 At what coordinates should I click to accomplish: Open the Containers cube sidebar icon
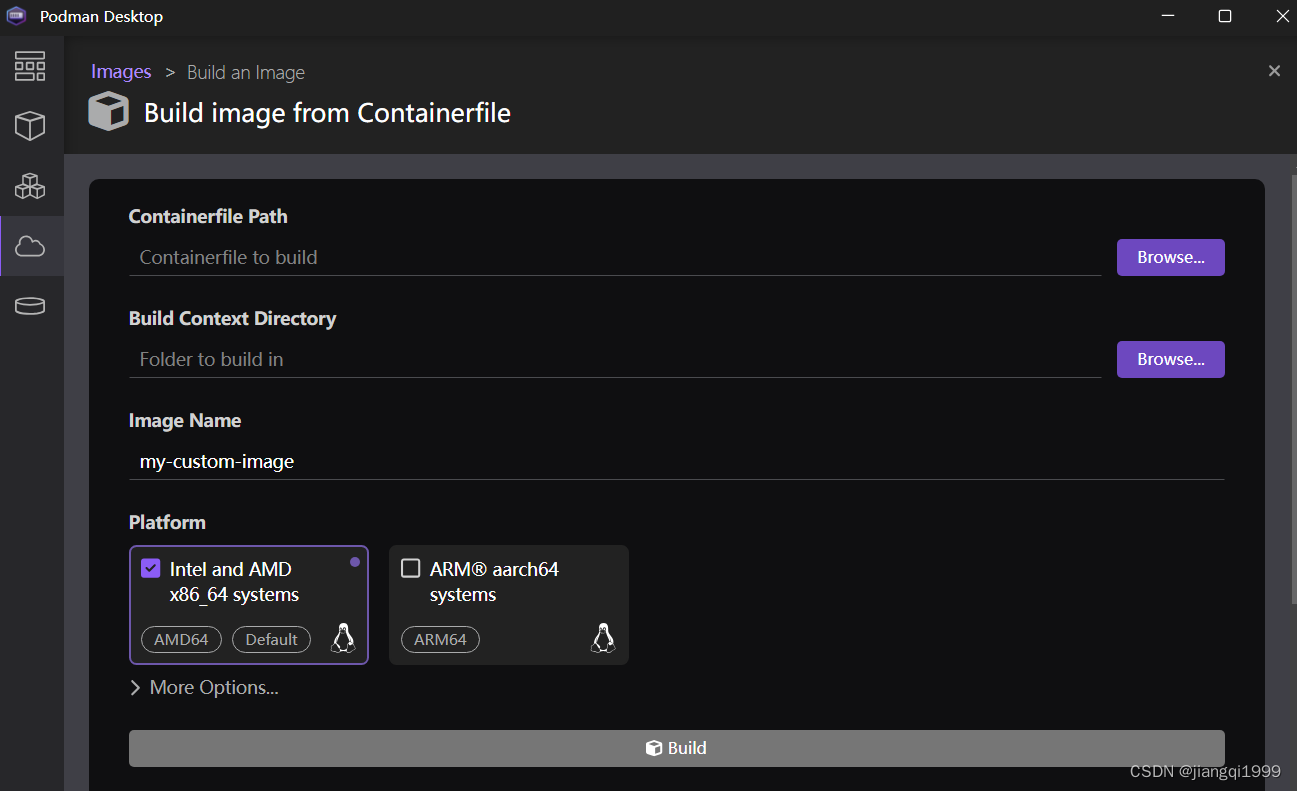30,126
